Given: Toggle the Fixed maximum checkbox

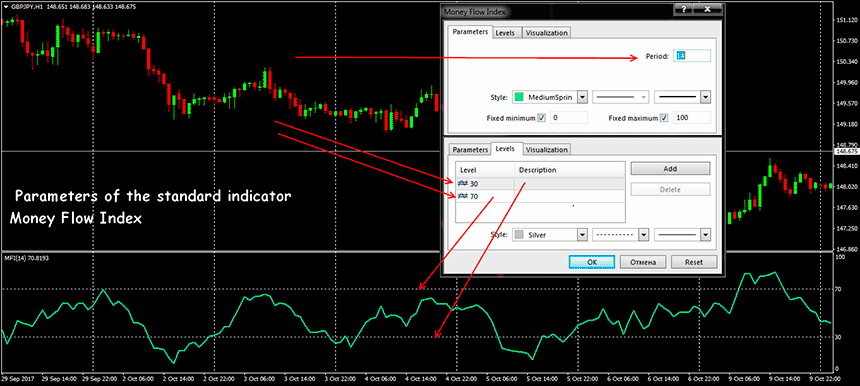Looking at the screenshot, I should (664, 118).
